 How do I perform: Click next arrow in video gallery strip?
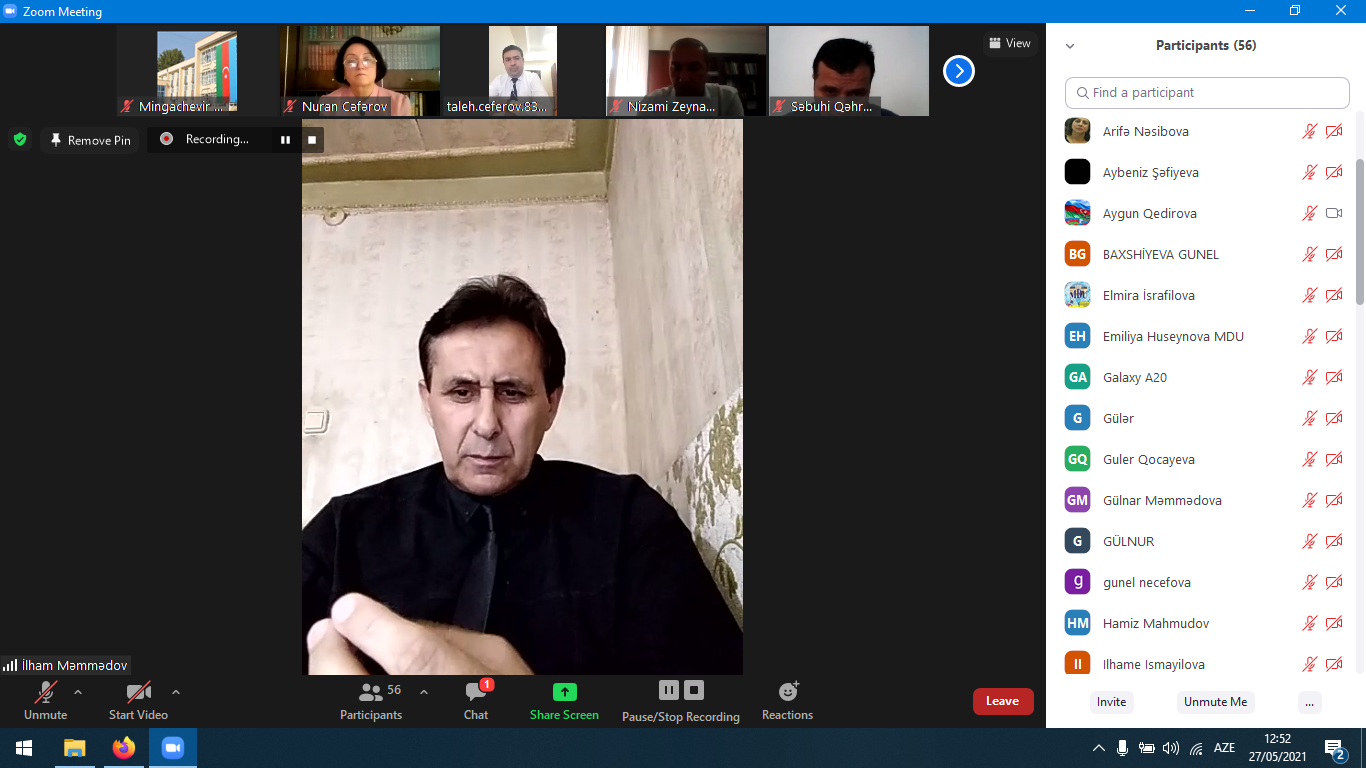pyautogui.click(x=958, y=71)
